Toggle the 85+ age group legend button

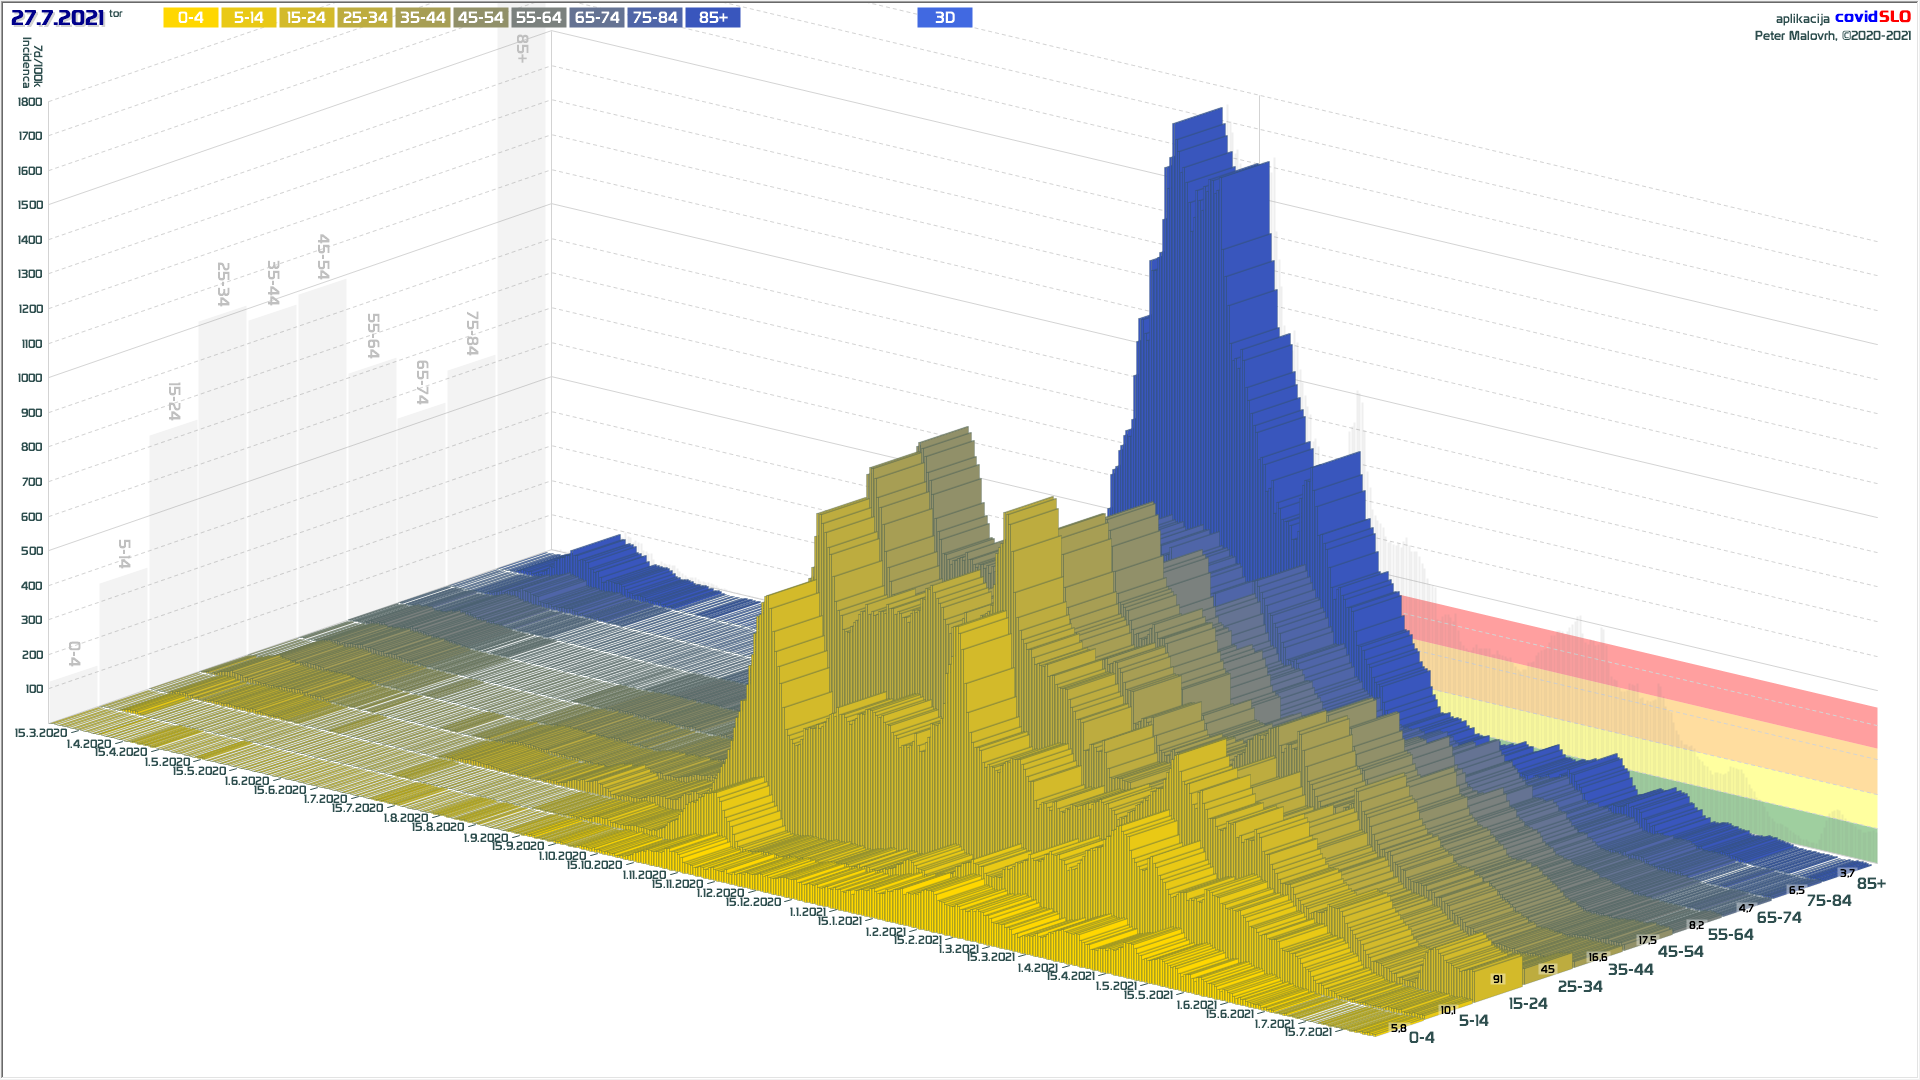[x=713, y=18]
